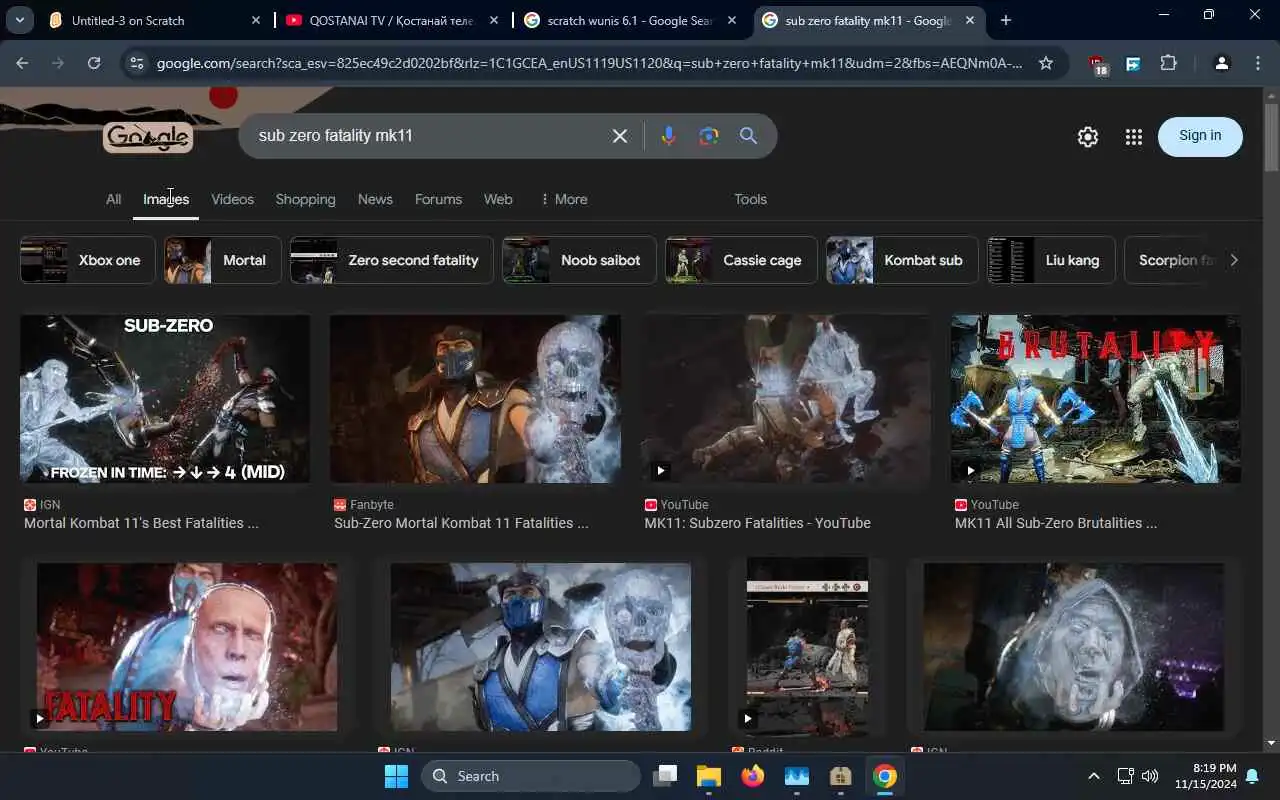The width and height of the screenshot is (1280, 800).
Task: Open Google Lens image search icon
Action: 709,136
